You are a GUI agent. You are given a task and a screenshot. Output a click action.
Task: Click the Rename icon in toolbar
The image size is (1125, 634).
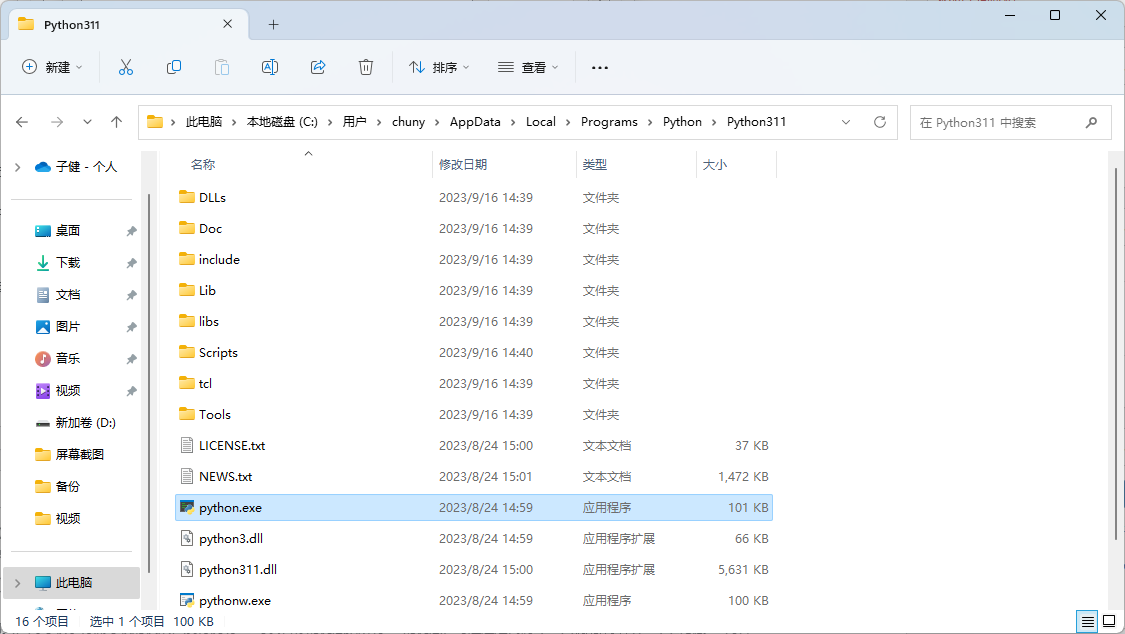point(270,67)
